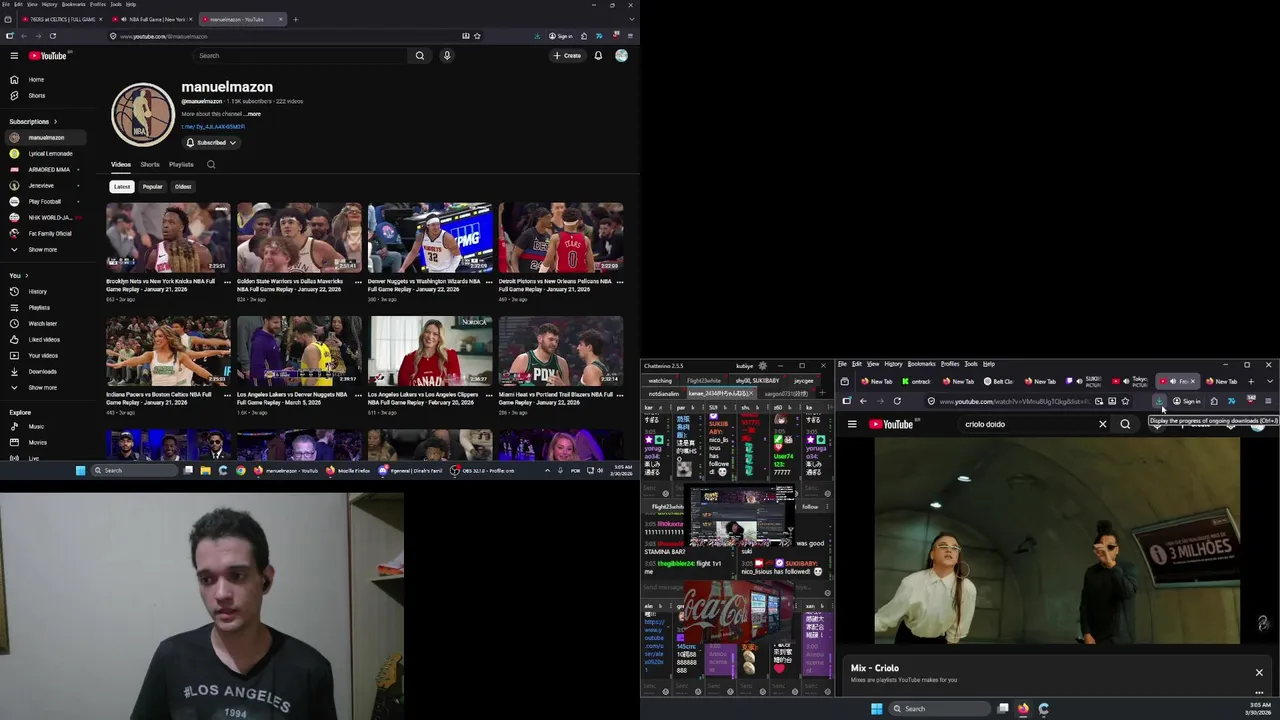
Task: Open Discord #general taskbar item
Action: pyautogui.click(x=410, y=470)
